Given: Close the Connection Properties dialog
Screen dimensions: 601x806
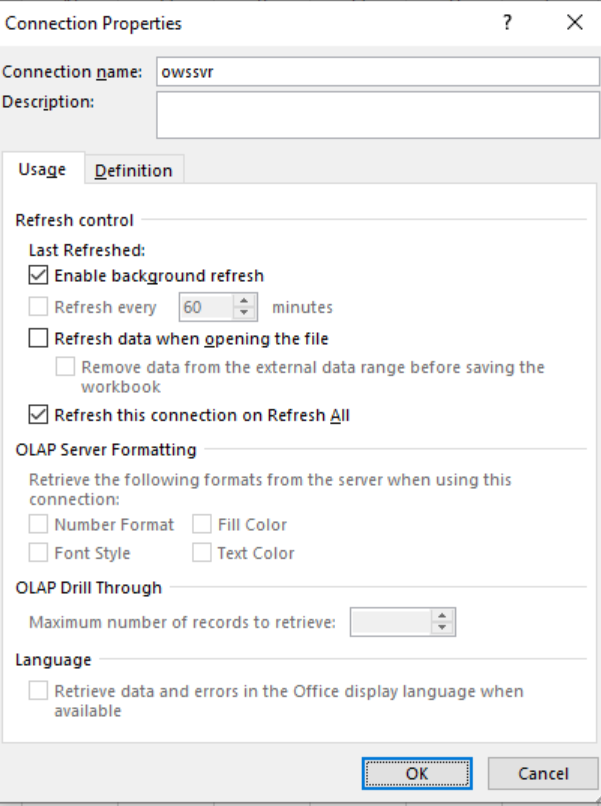Looking at the screenshot, I should (x=574, y=23).
